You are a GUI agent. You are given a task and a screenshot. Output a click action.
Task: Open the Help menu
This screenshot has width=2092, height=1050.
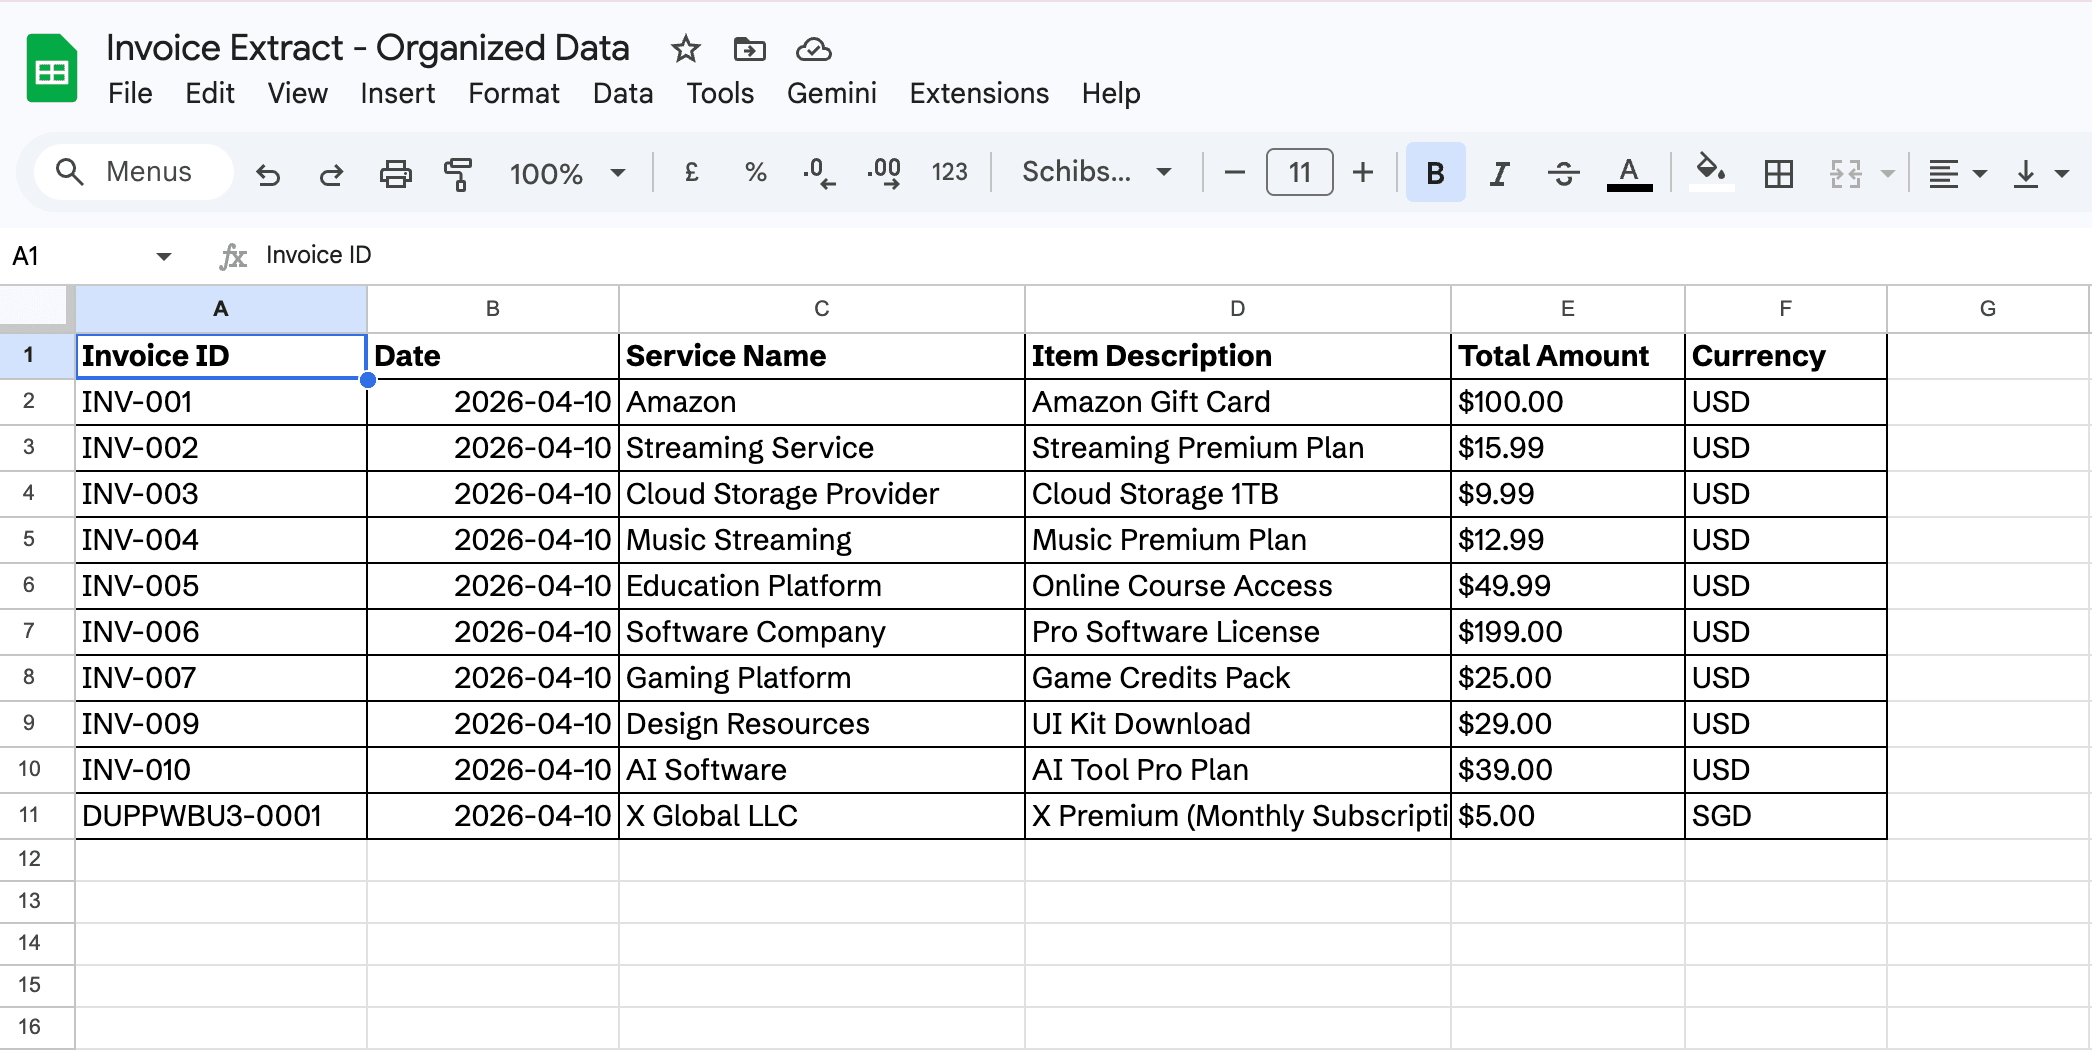[x=1111, y=93]
